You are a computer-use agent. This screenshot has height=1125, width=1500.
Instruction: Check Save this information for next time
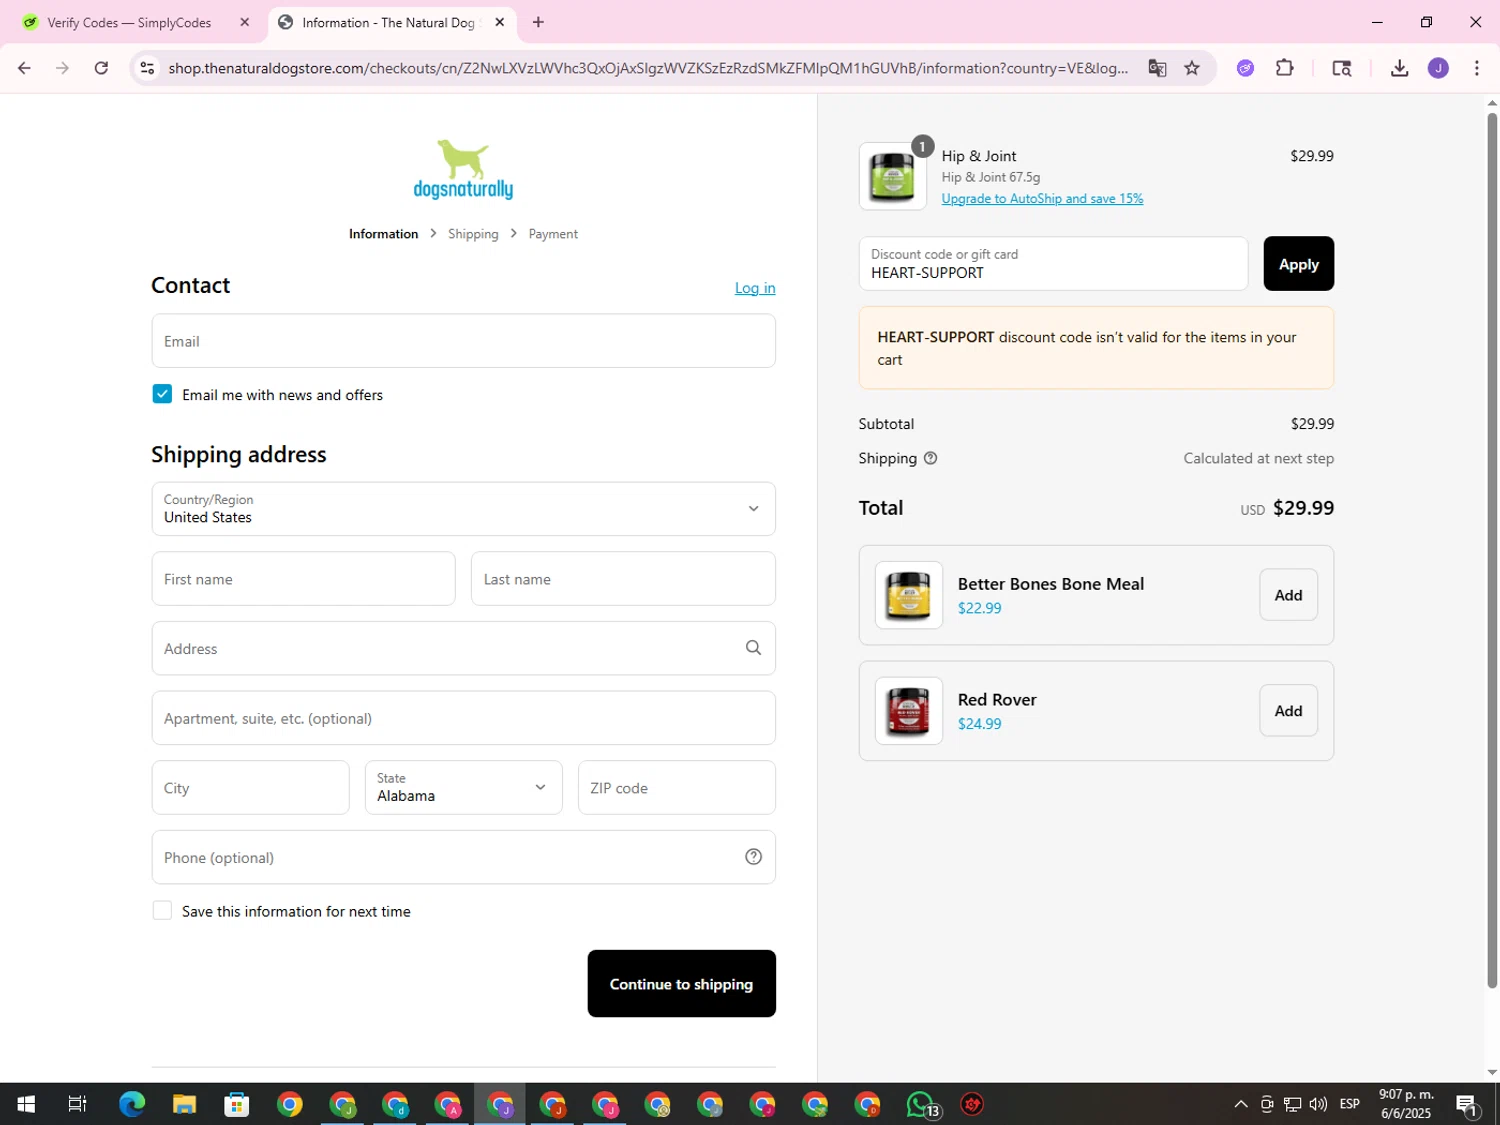point(162,911)
